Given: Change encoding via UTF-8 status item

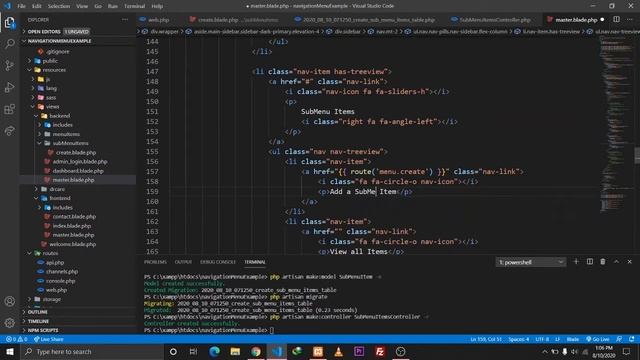Looking at the screenshot, I should click(x=542, y=339).
